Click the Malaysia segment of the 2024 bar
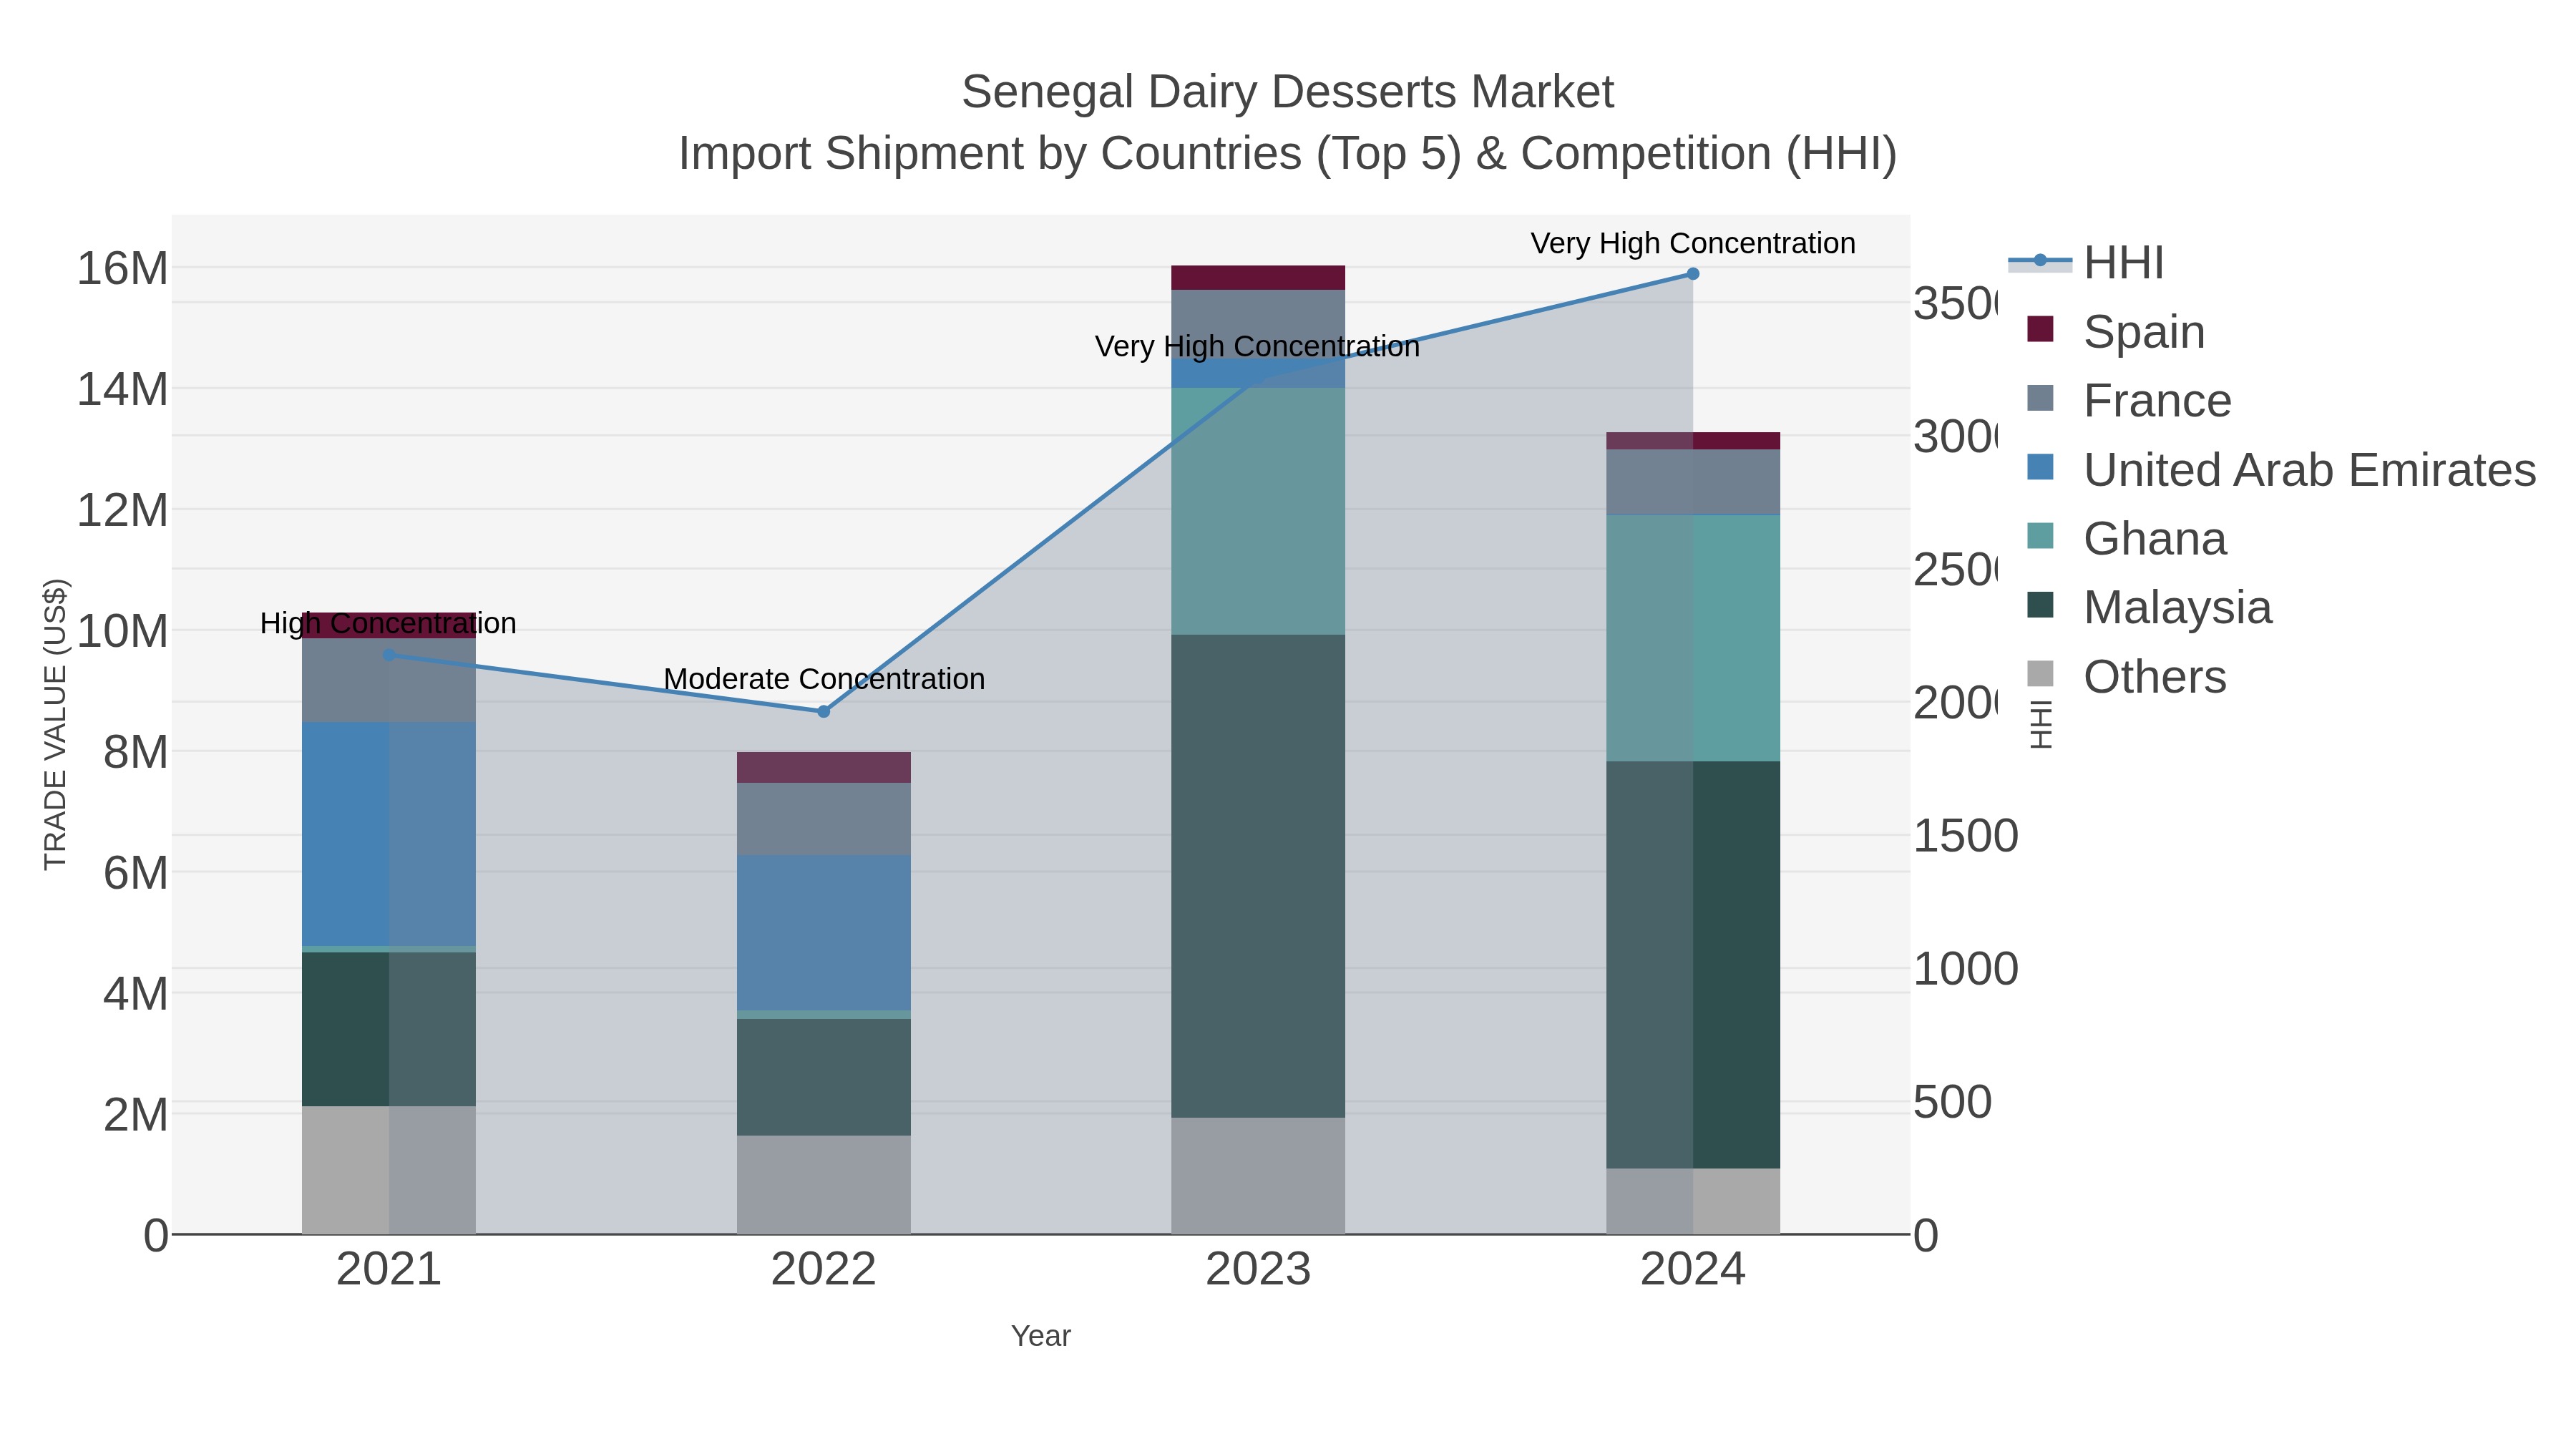Screen dimensions: 2576x1449 point(1693,965)
